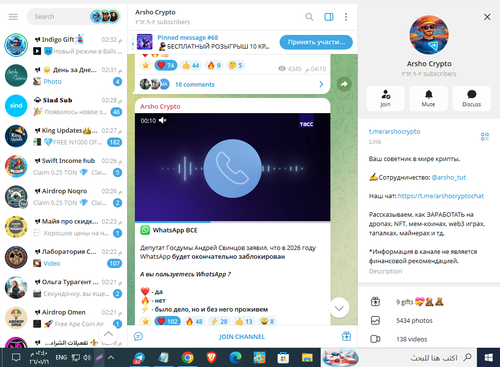Open the 138 videos shared media

[429, 339]
